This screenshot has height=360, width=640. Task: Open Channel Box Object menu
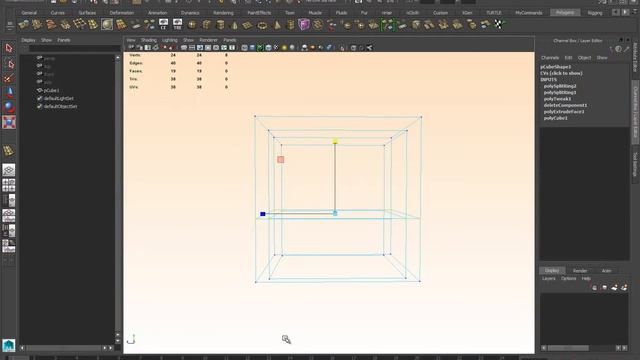584,58
